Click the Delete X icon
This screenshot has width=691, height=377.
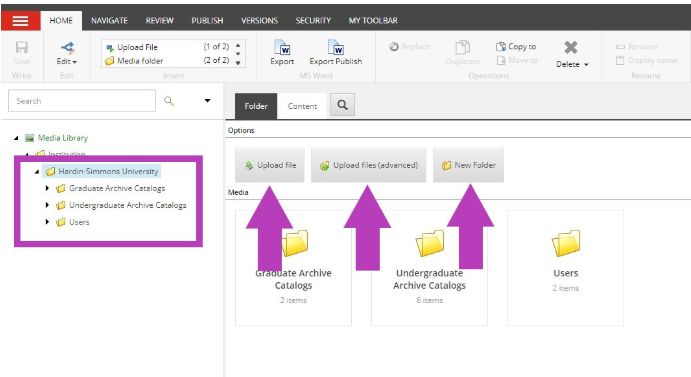click(571, 47)
